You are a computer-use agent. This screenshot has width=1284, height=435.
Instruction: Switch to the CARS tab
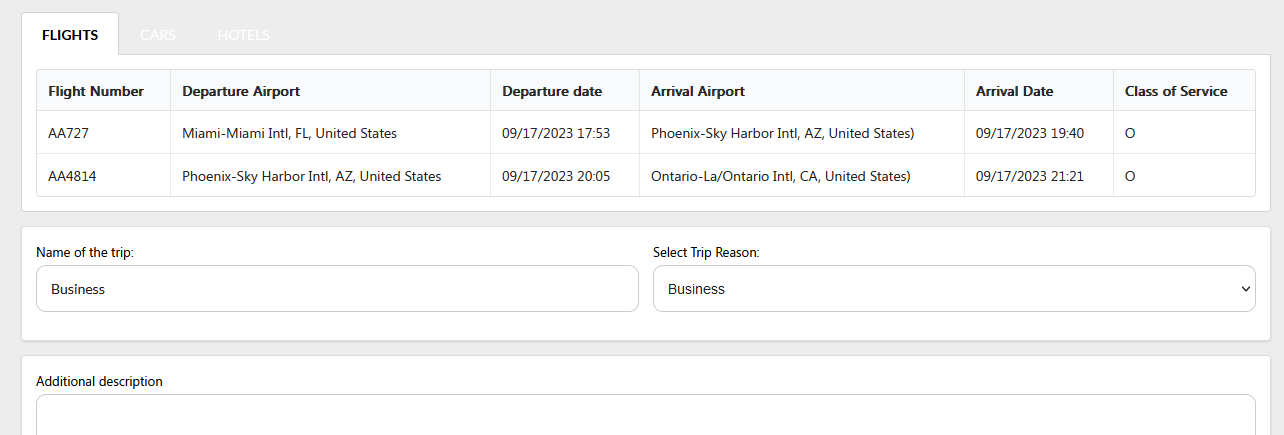158,35
